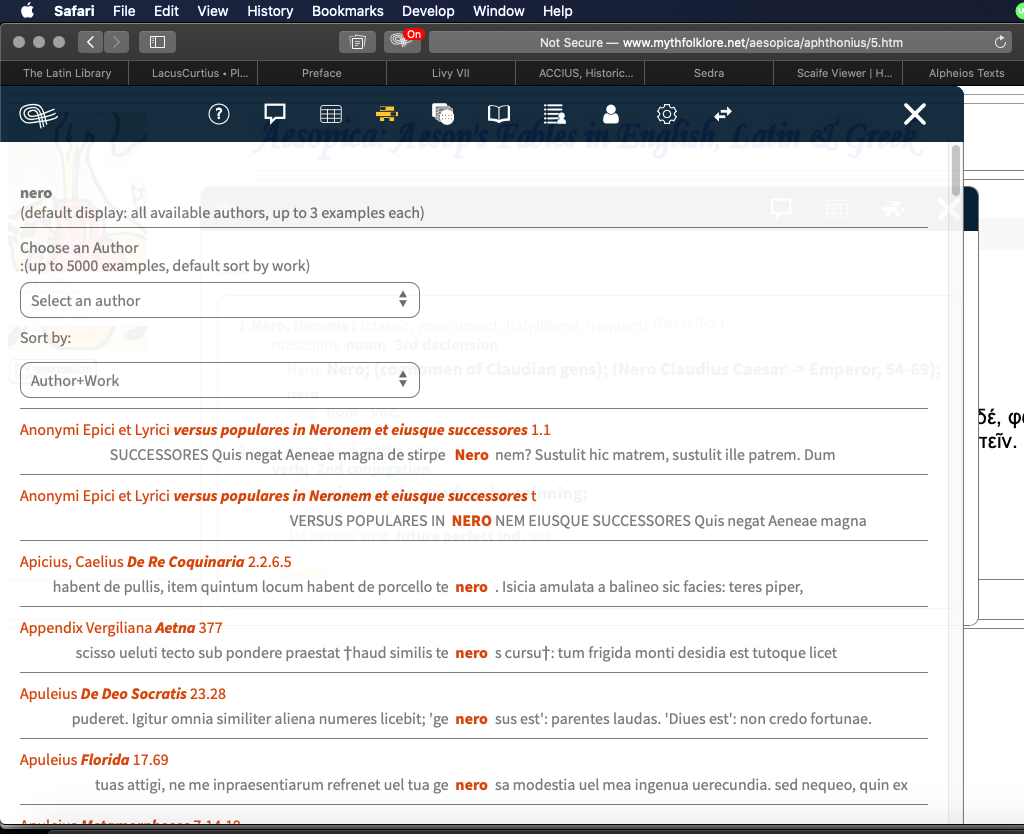The image size is (1024, 834).
Task: Open the Develop menu in the menu bar
Action: point(428,11)
